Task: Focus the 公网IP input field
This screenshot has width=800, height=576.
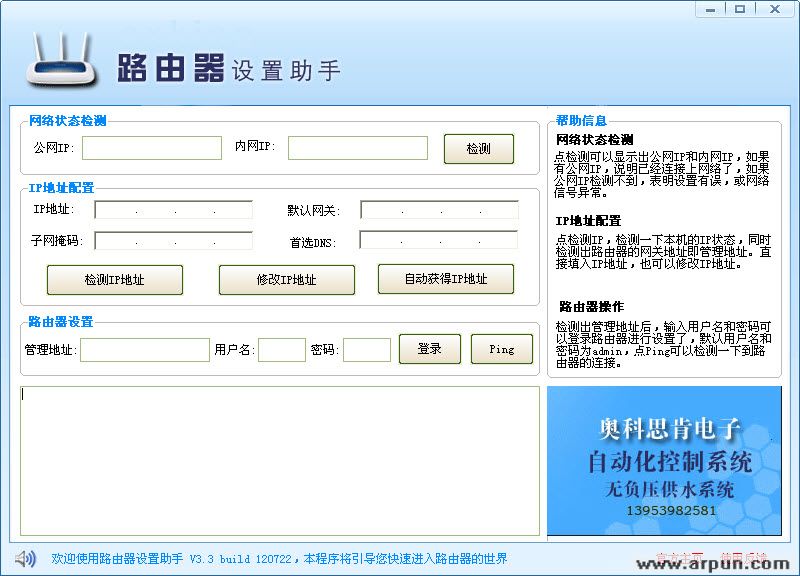Action: 151,148
